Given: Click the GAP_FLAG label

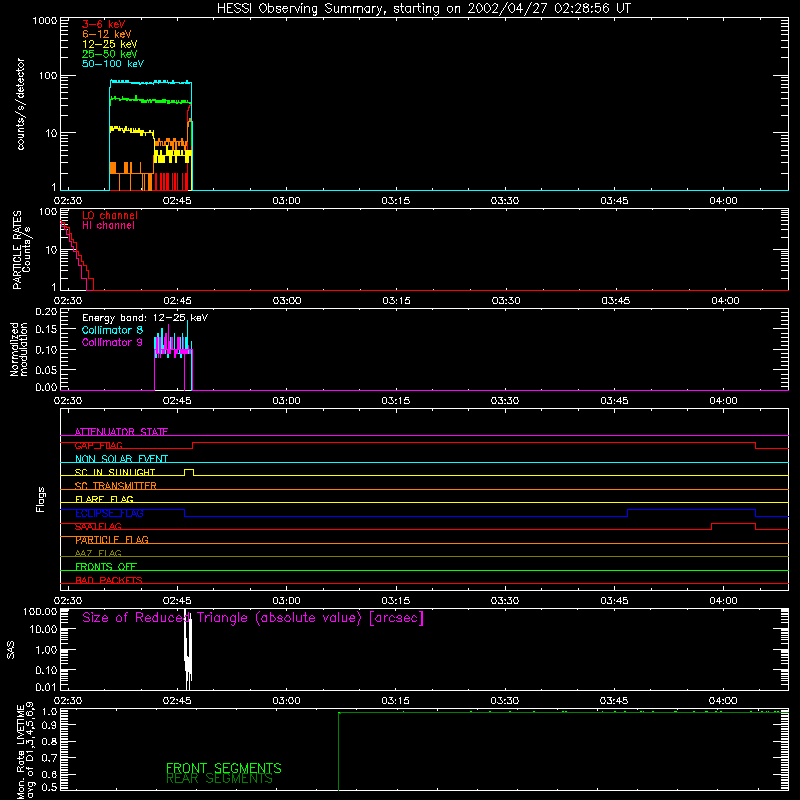Looking at the screenshot, I should click(98, 445).
